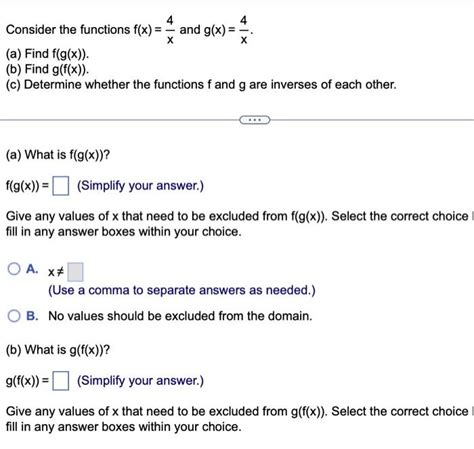Click the g(x) fraction 4 over x

244,30
